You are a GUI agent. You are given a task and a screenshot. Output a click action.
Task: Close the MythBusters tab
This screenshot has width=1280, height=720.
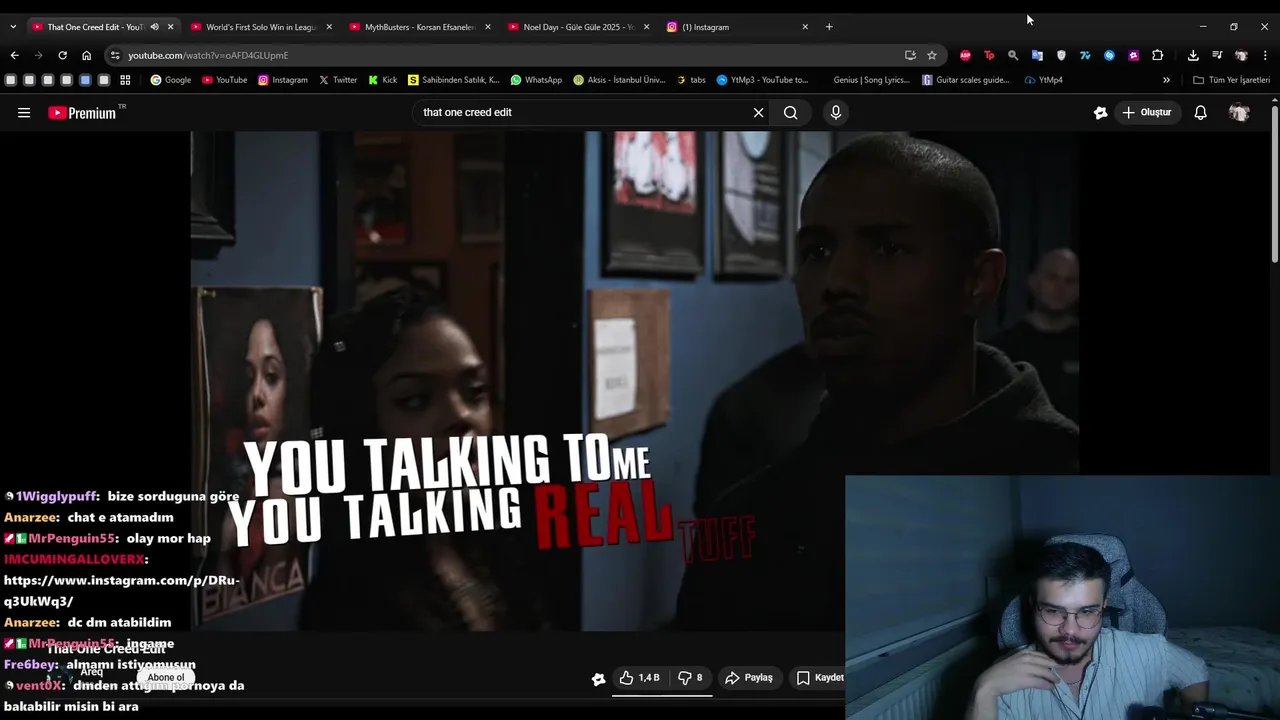(x=487, y=27)
